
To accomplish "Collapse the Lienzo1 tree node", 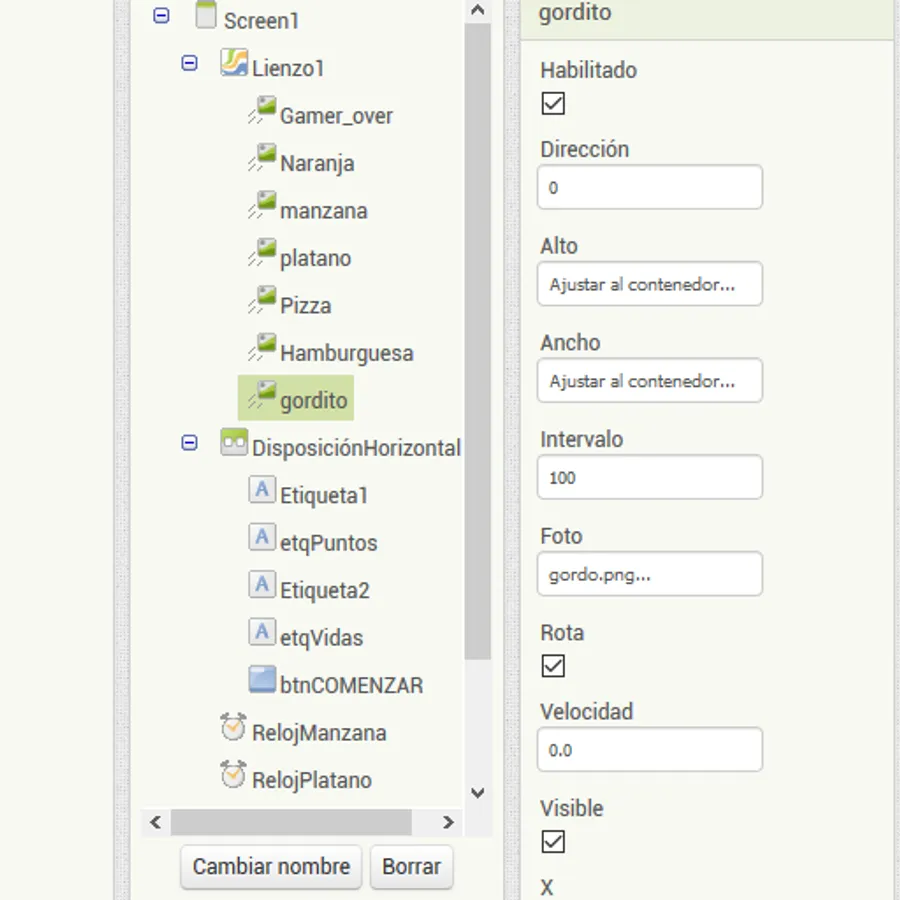I will (189, 64).
